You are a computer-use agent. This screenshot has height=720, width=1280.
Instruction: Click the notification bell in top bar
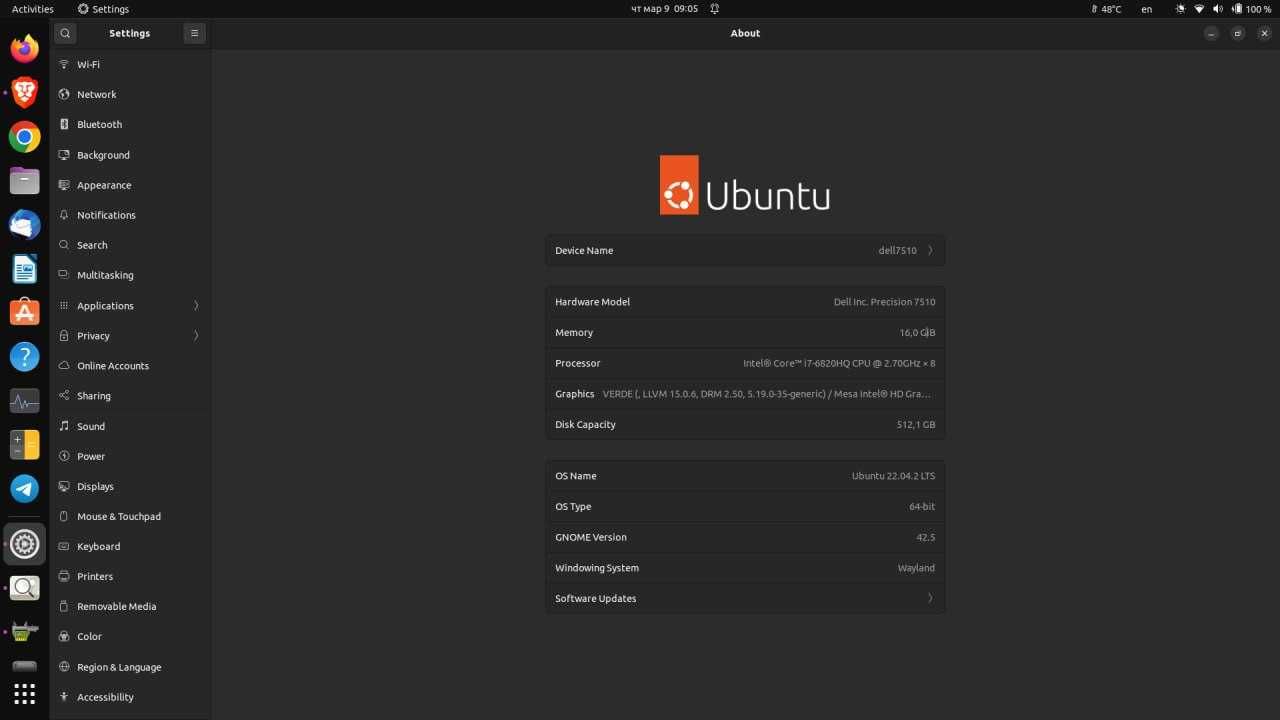715,9
